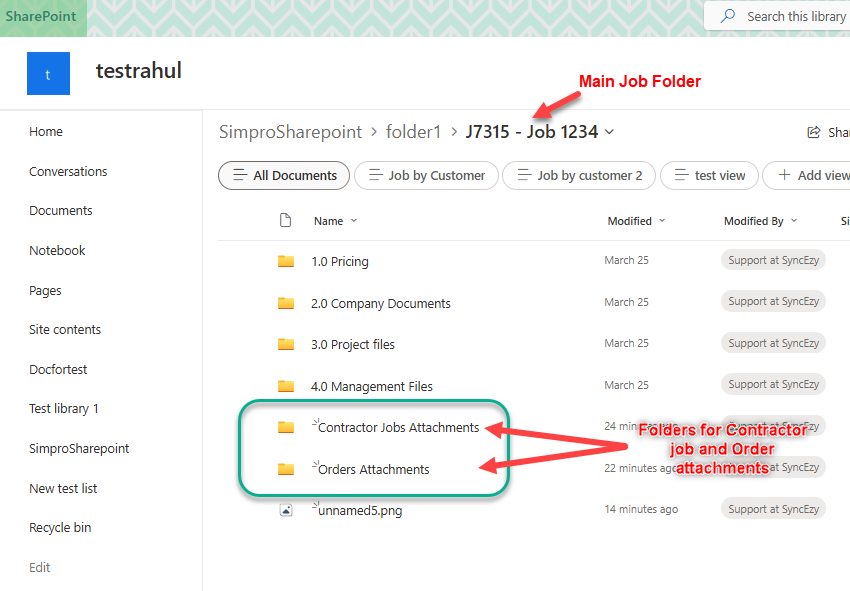This screenshot has width=850, height=591.
Task: Click the unnamed5.png image file icon
Action: (286, 510)
